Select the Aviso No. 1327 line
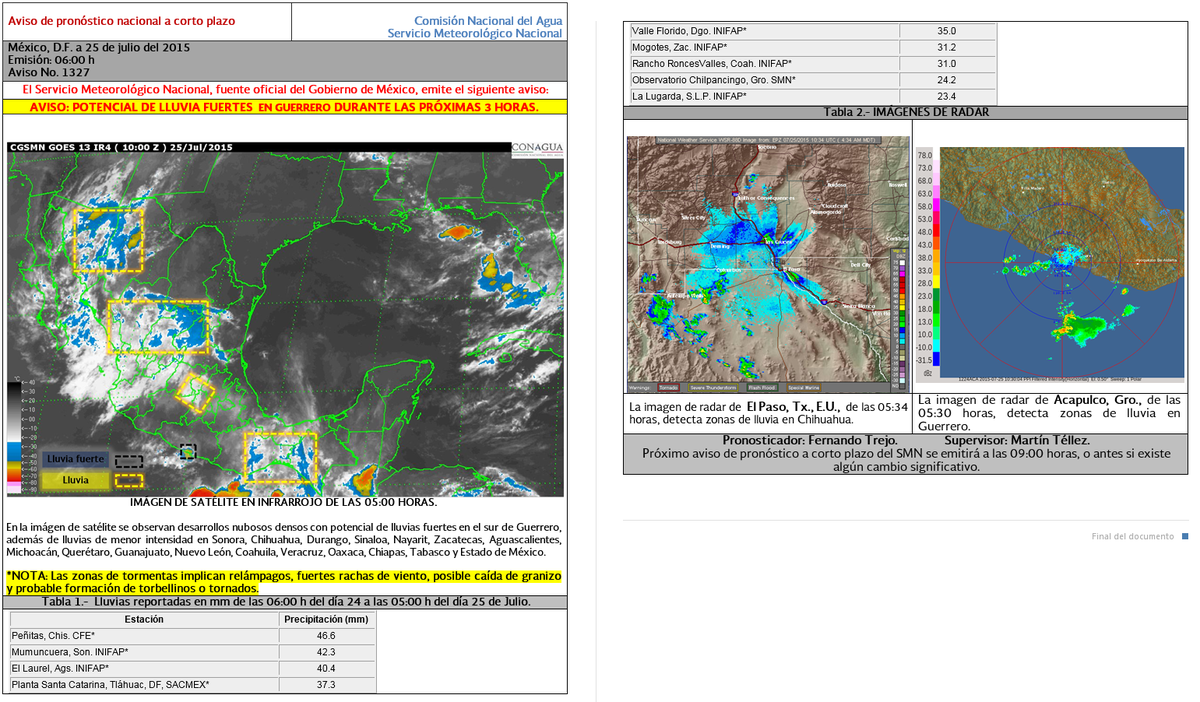 [48, 71]
